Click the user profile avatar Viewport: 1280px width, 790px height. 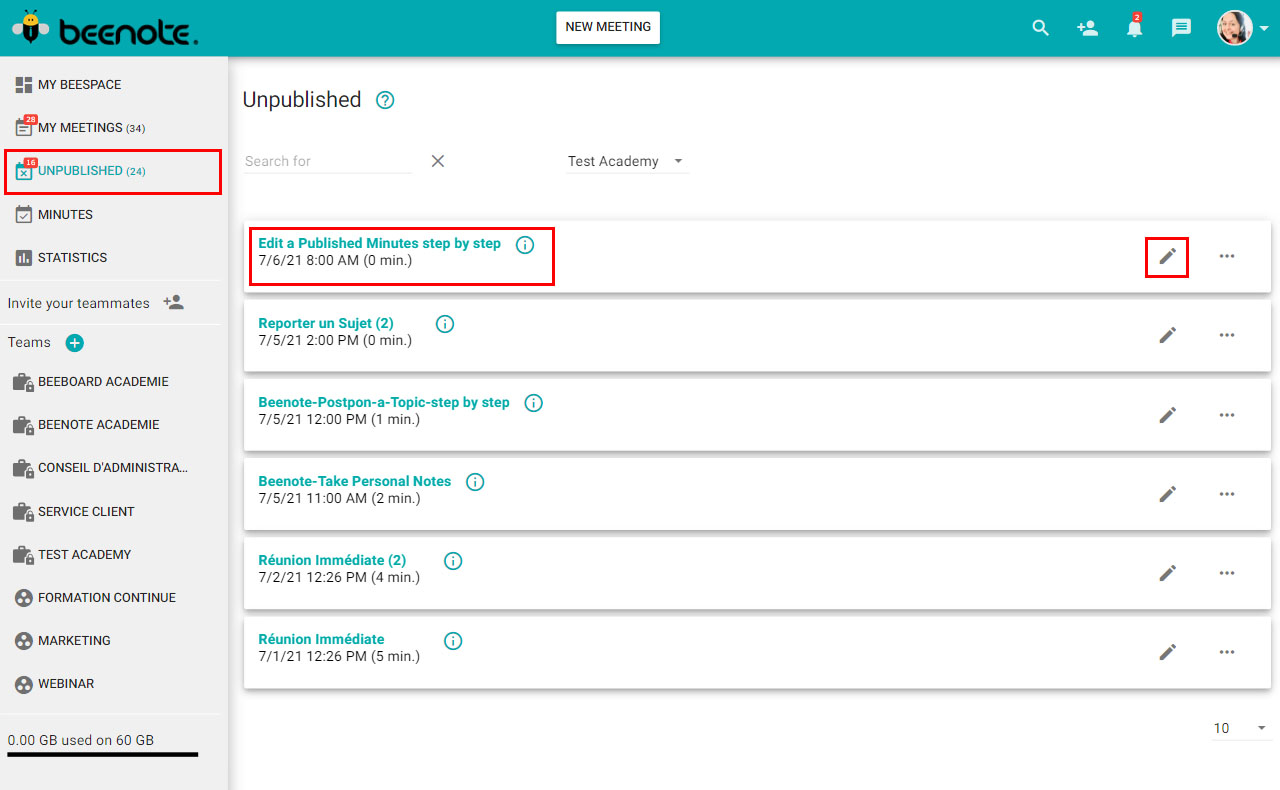(1235, 28)
